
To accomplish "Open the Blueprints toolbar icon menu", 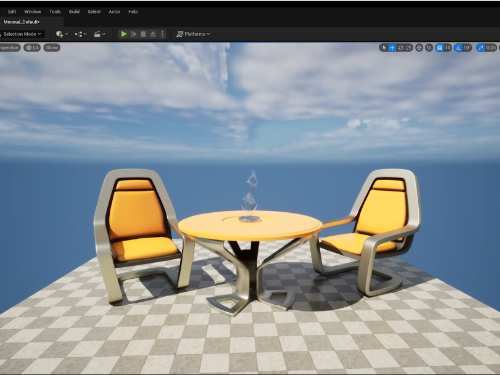I will coord(80,34).
